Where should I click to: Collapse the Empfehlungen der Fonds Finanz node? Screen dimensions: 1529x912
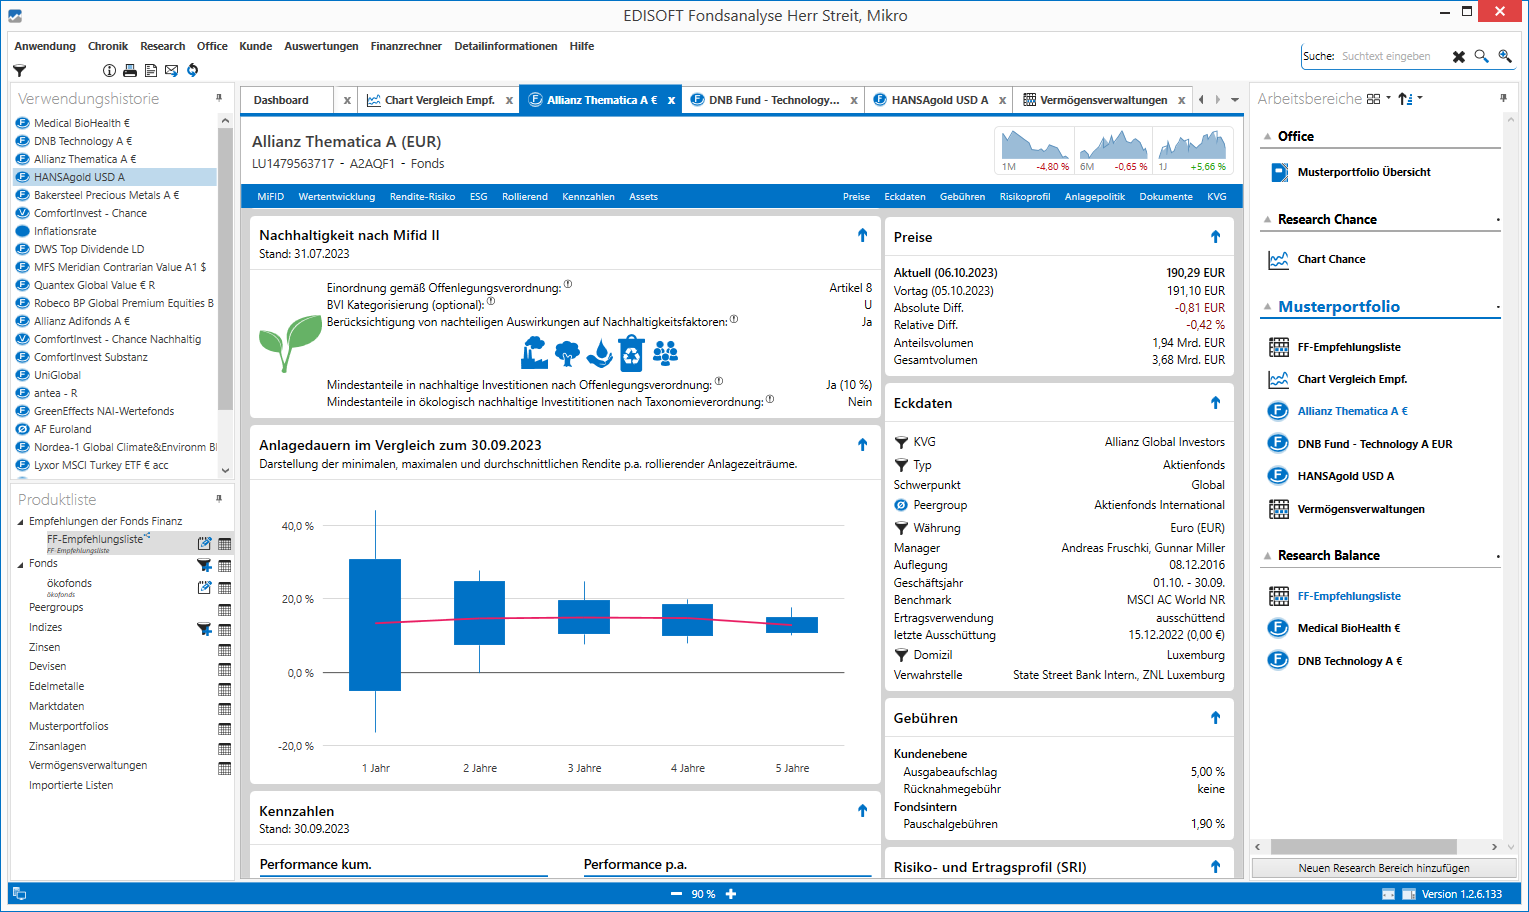click(20, 522)
